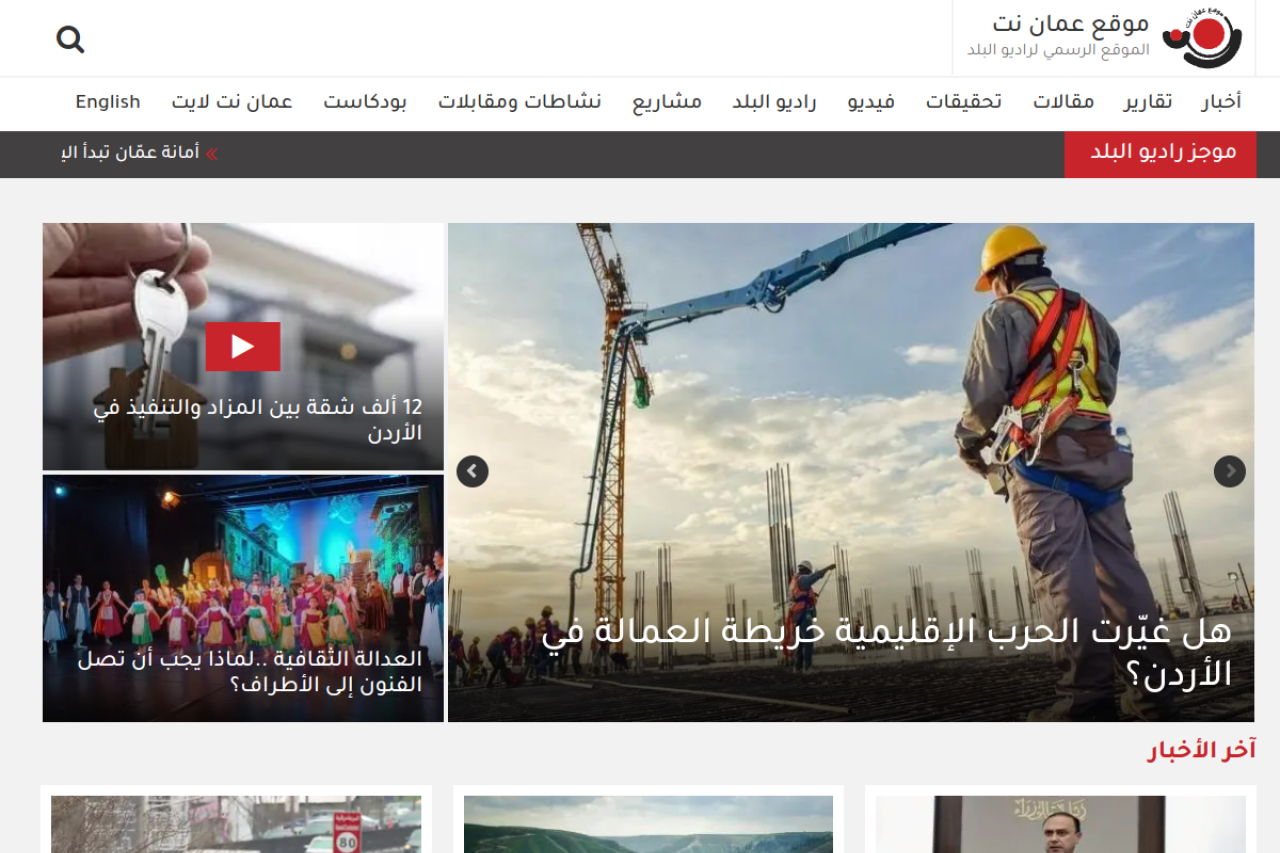The height and width of the screenshot is (853, 1280).
Task: Go to previous slide arrow
Action: tap(472, 471)
